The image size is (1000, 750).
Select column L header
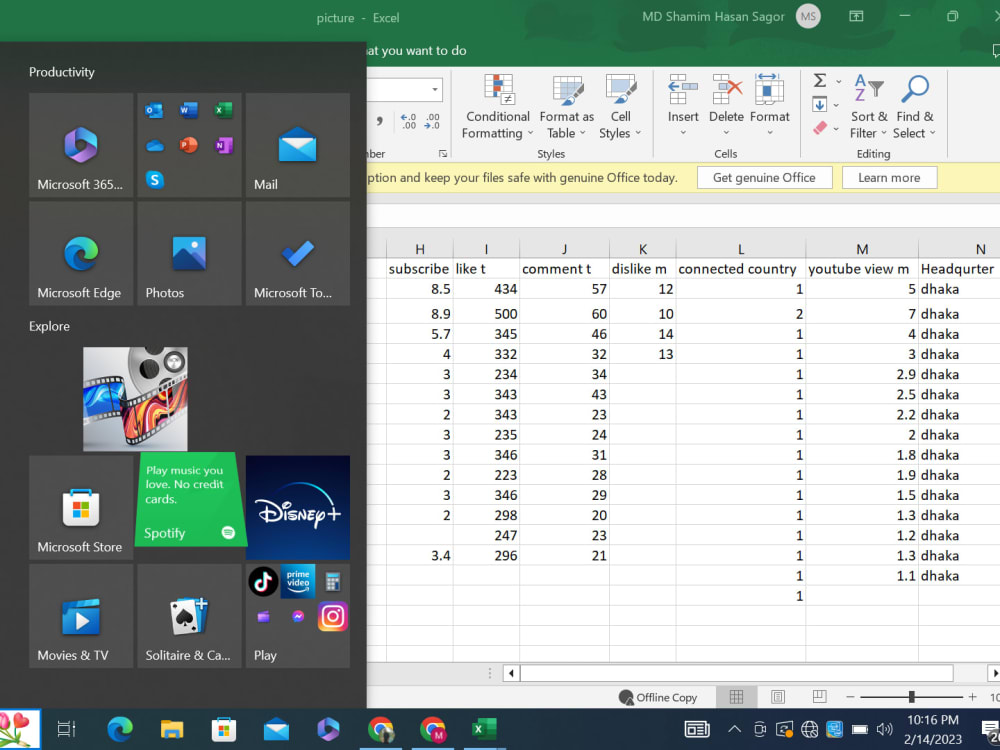tap(740, 249)
